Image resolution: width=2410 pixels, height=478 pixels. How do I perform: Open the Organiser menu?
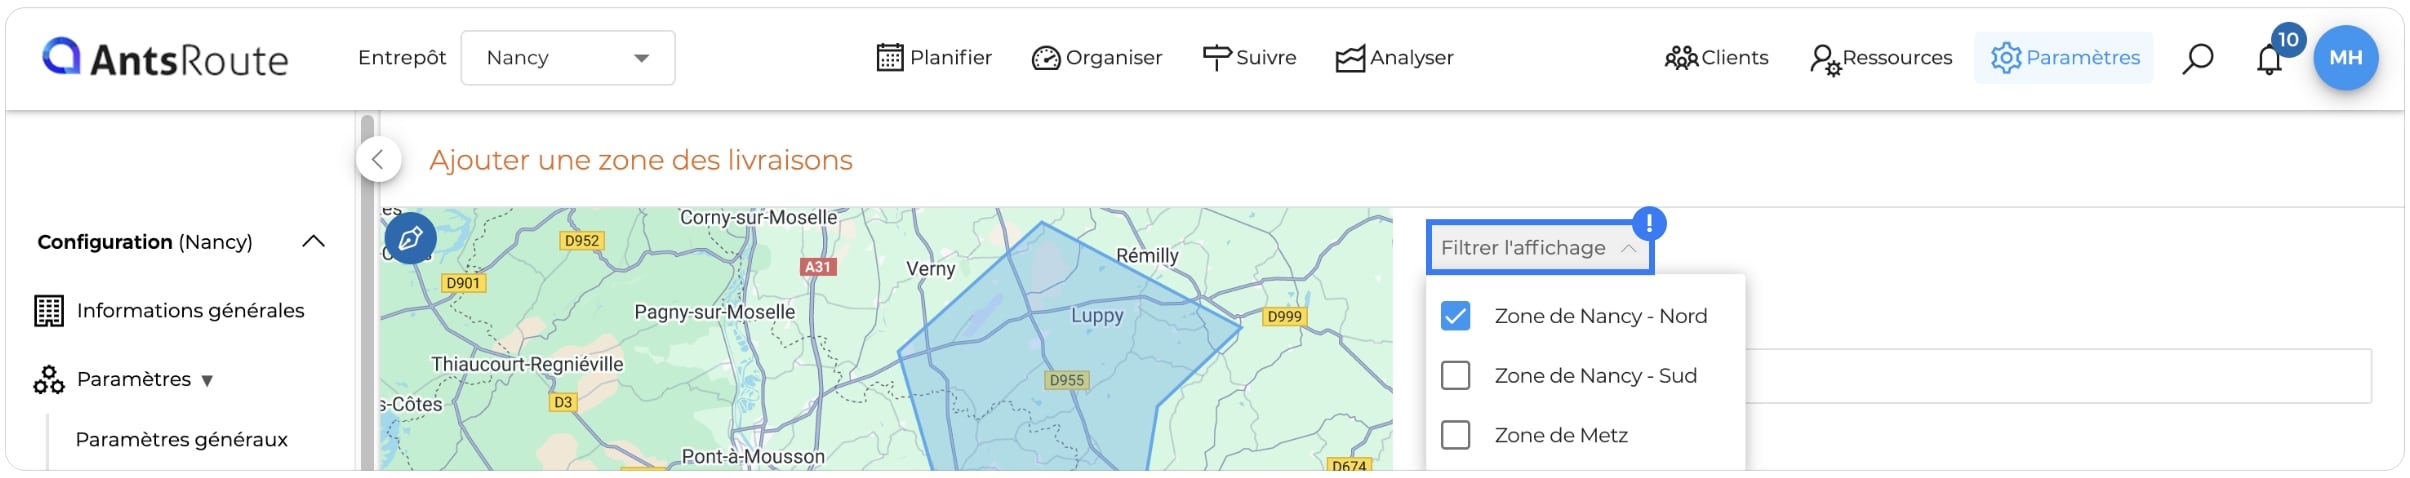click(x=1097, y=58)
